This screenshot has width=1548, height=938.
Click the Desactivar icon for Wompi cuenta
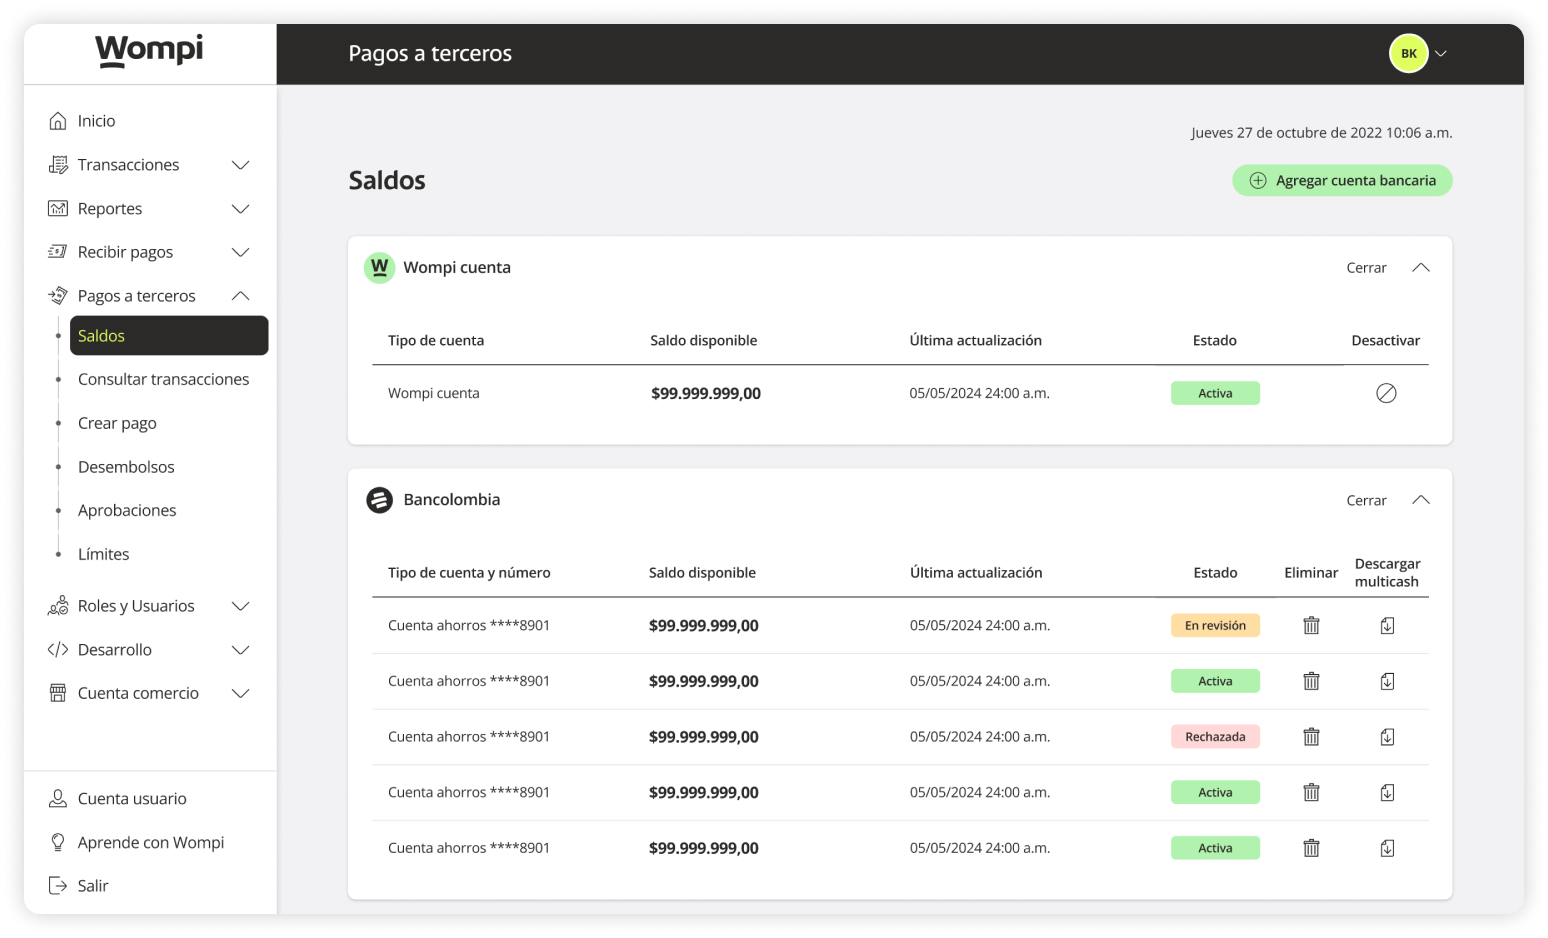coord(1386,393)
